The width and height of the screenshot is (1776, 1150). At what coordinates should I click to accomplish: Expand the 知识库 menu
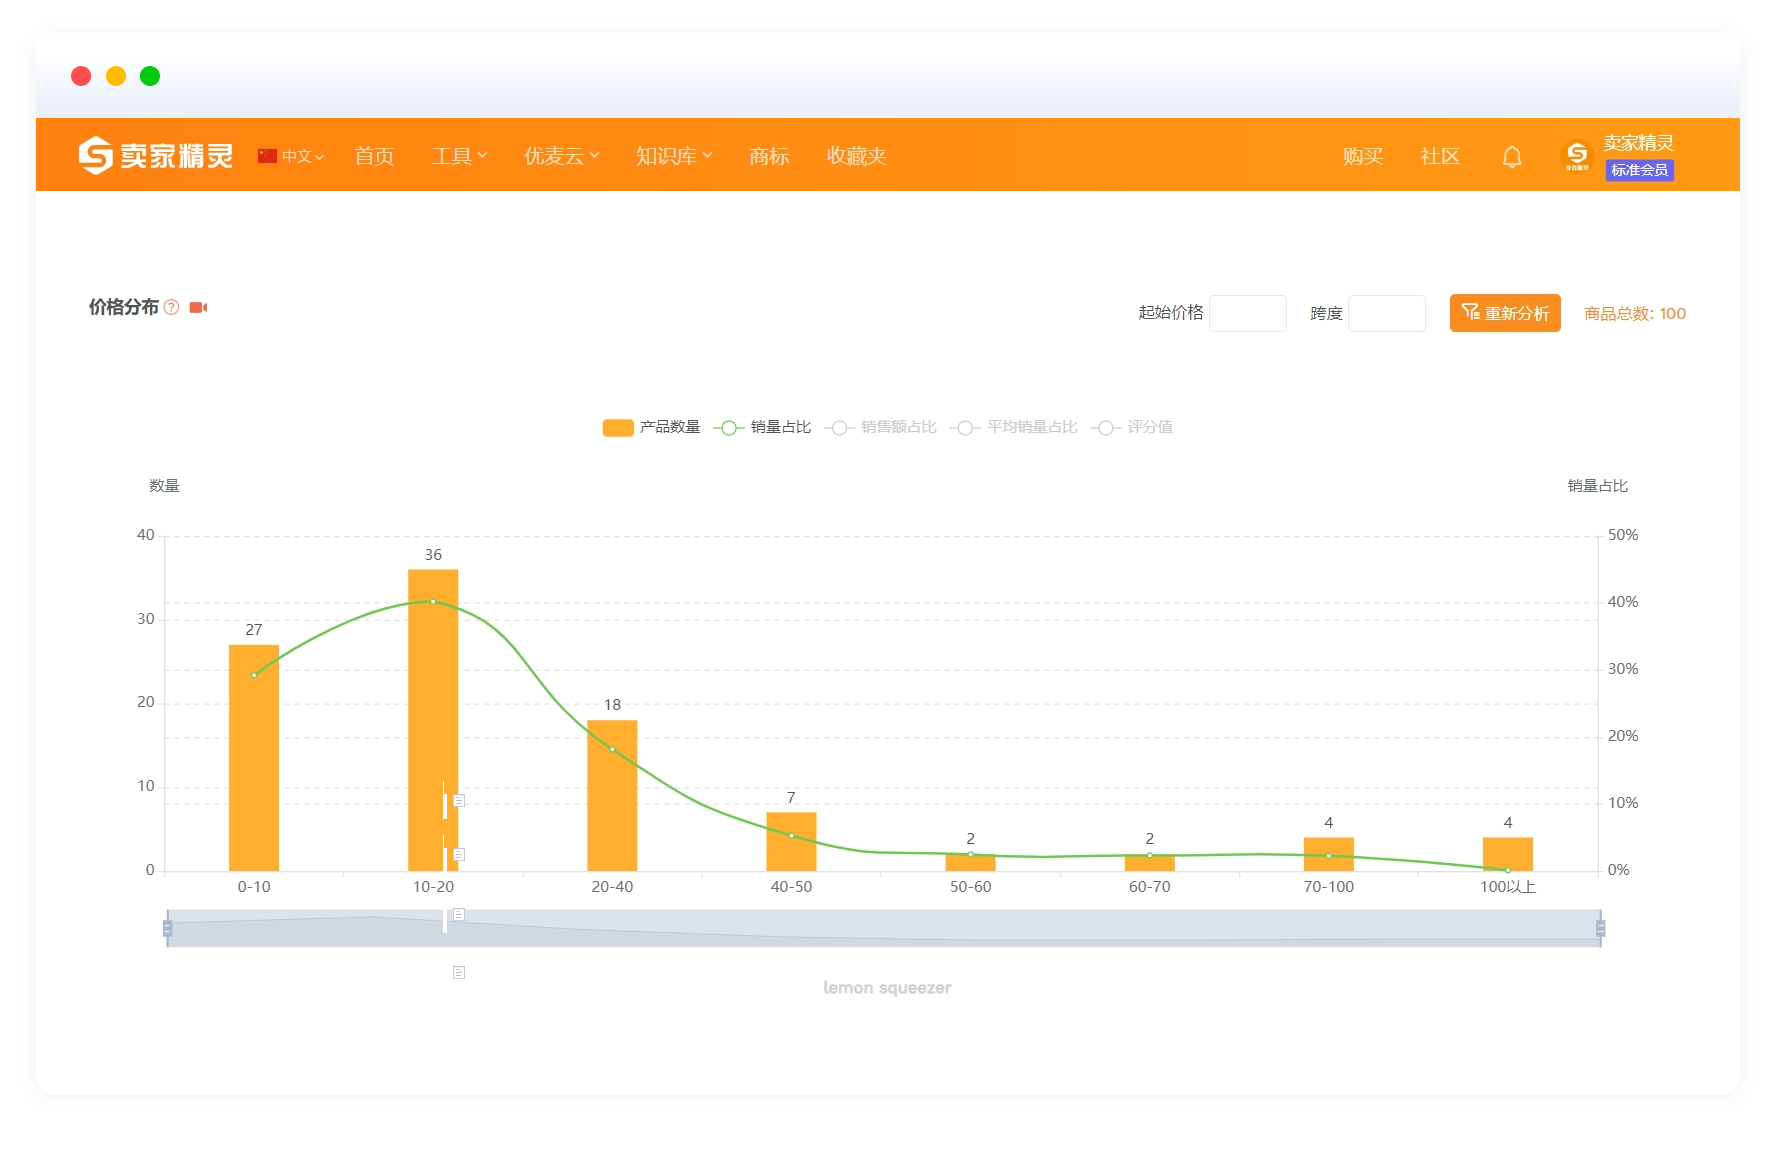[674, 156]
